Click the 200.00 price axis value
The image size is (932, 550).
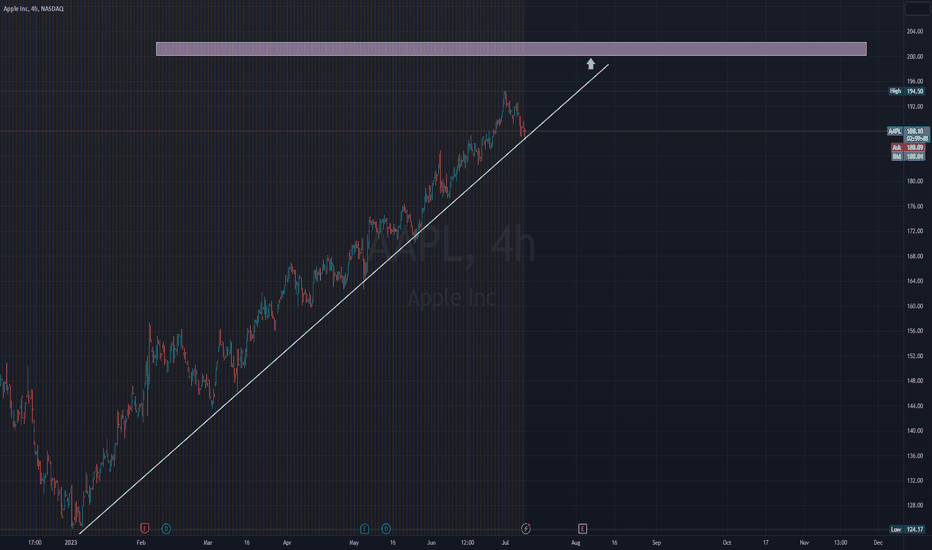tap(914, 56)
